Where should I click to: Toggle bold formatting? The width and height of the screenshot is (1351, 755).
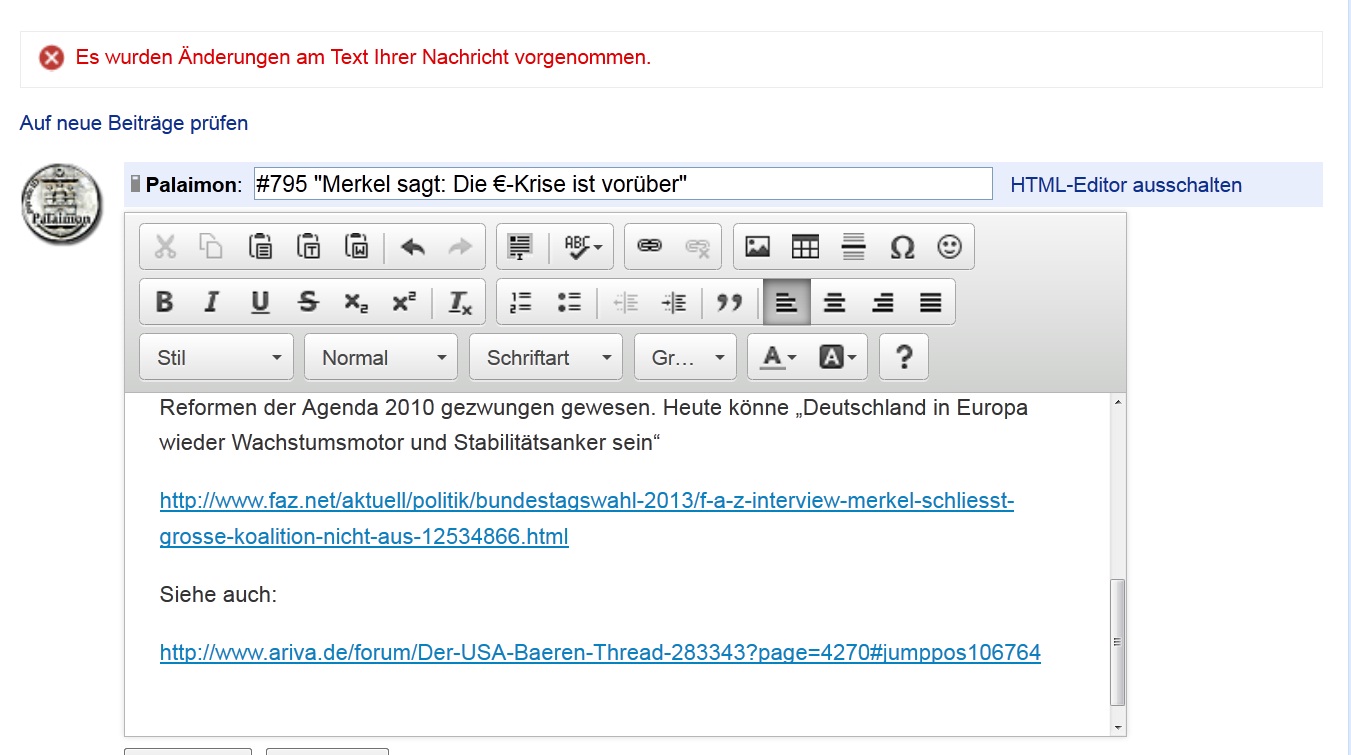tap(165, 302)
